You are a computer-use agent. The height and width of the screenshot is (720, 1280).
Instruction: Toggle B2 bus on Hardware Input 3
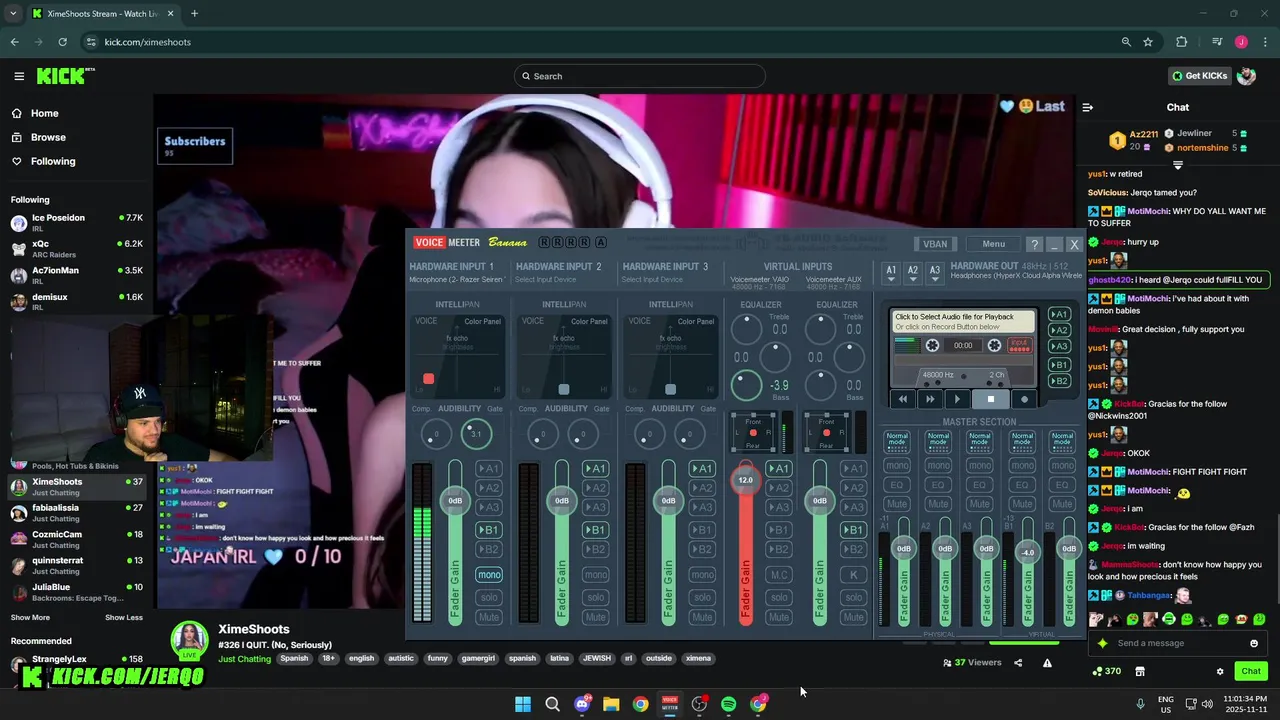pyautogui.click(x=703, y=549)
